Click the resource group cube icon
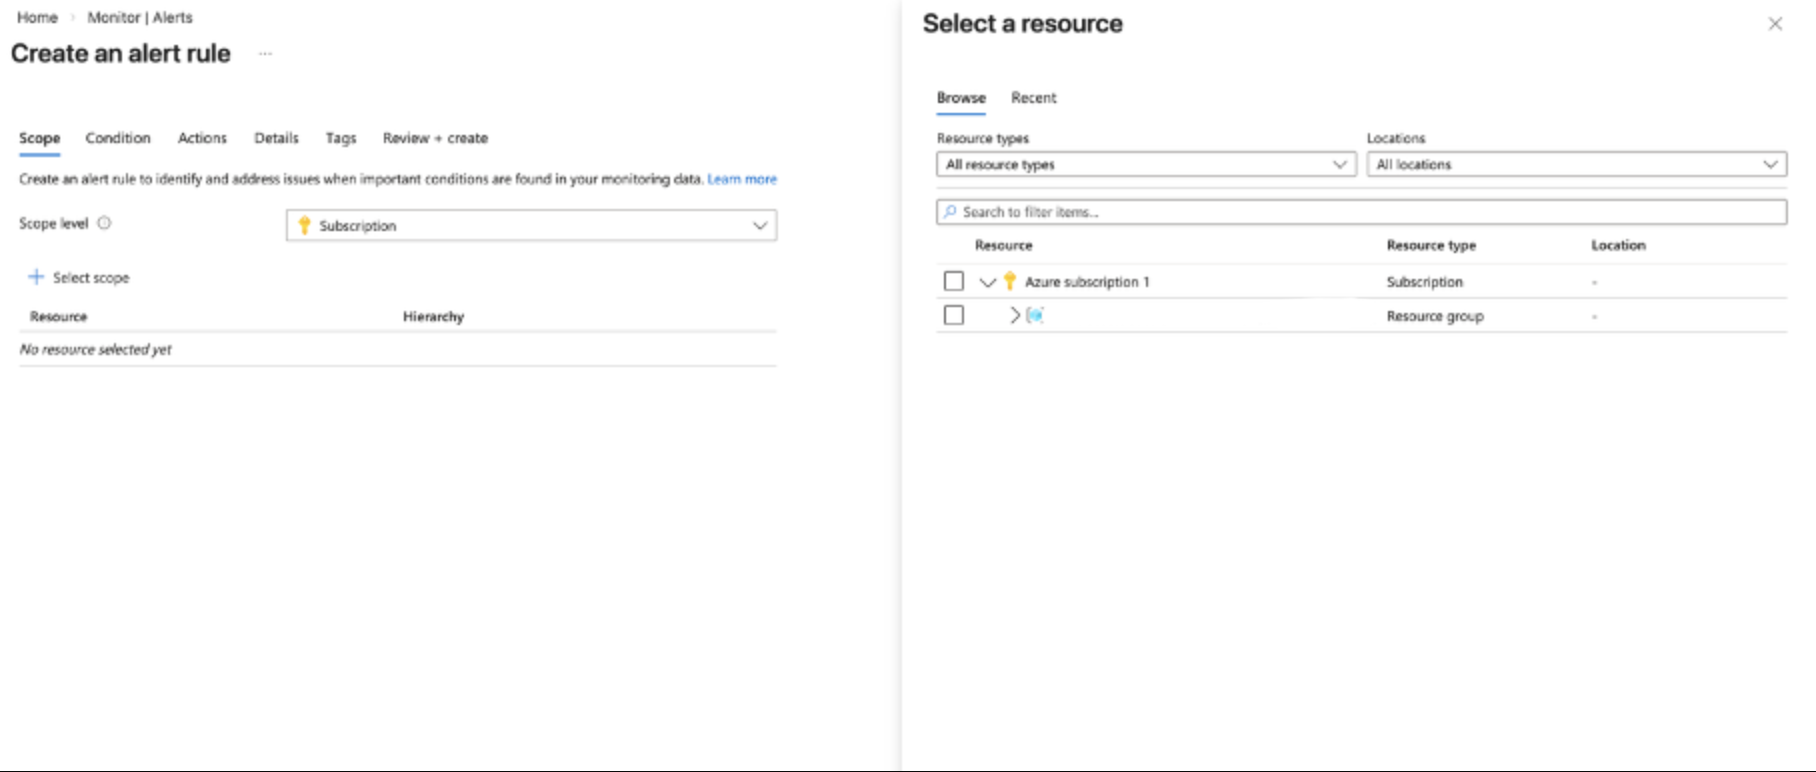Screen dimensions: 1816x772 pyautogui.click(x=1035, y=315)
